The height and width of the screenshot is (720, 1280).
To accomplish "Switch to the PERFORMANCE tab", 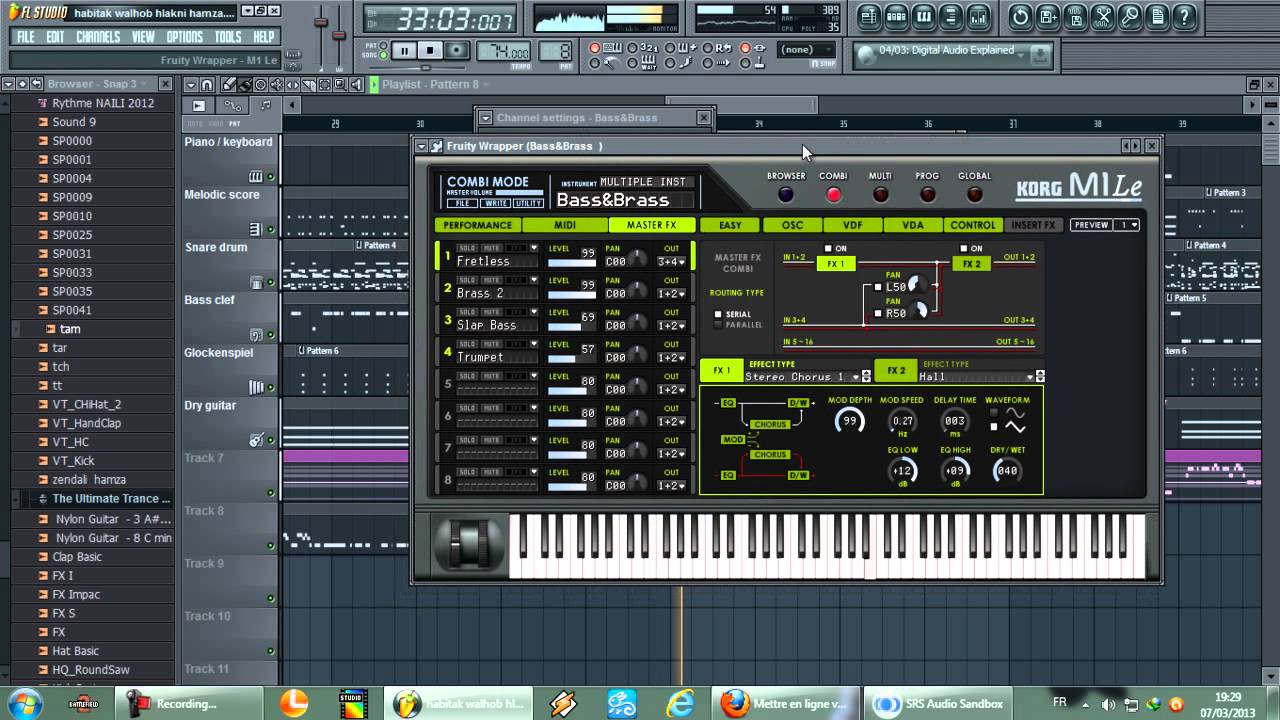I will coord(478,225).
